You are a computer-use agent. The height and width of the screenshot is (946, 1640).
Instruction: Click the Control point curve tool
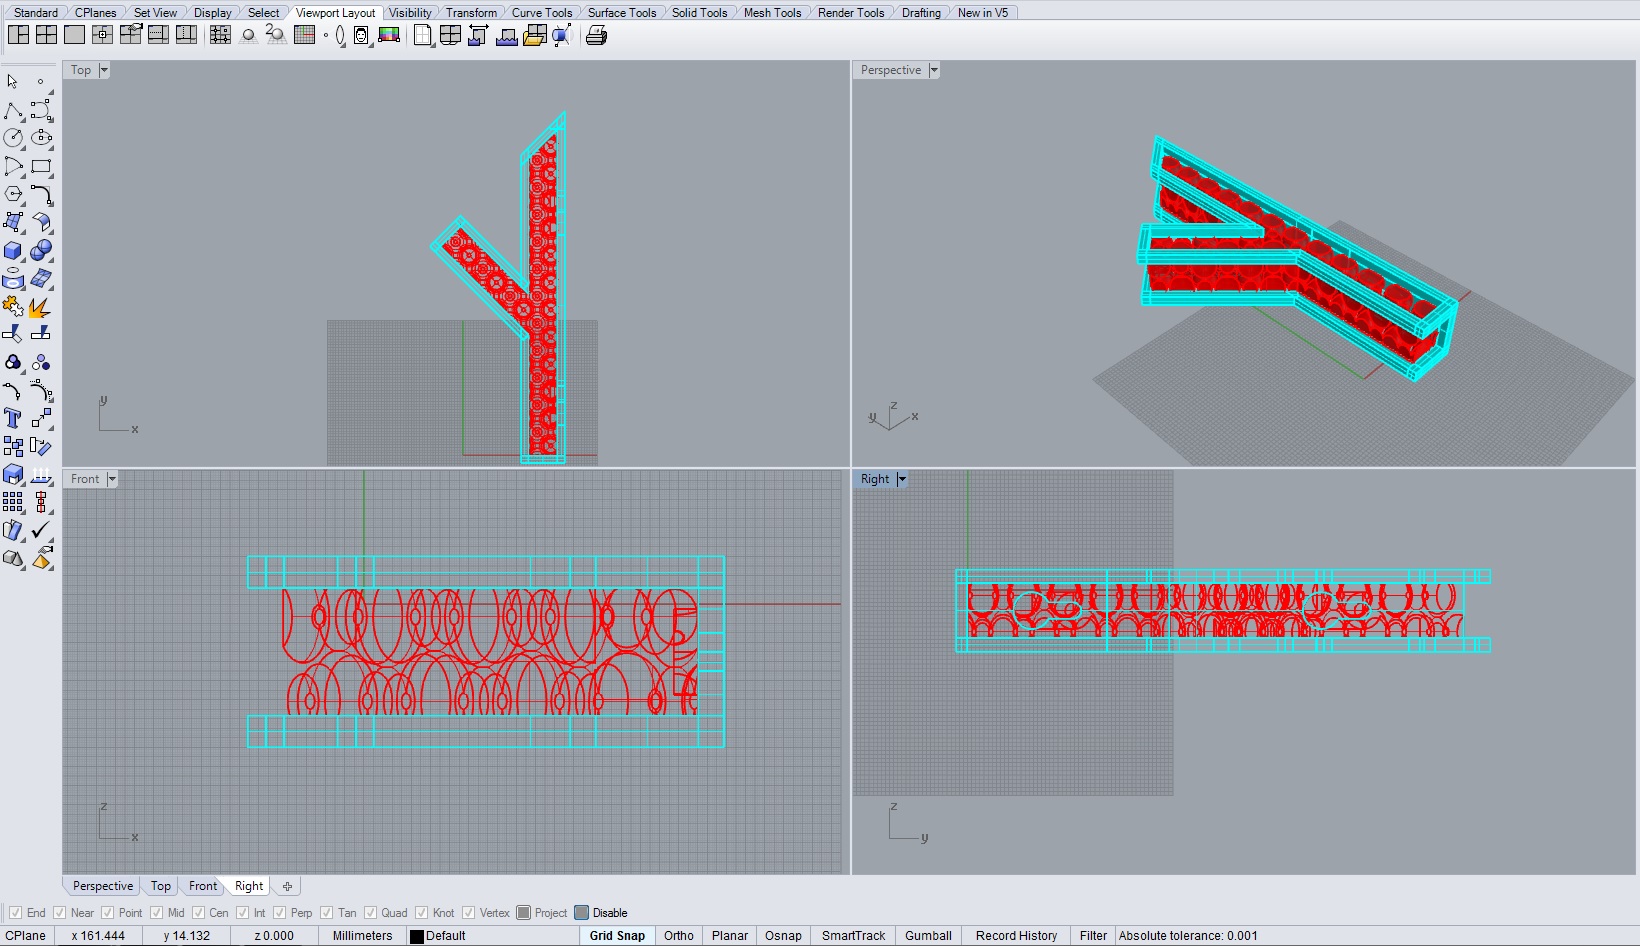point(41,110)
